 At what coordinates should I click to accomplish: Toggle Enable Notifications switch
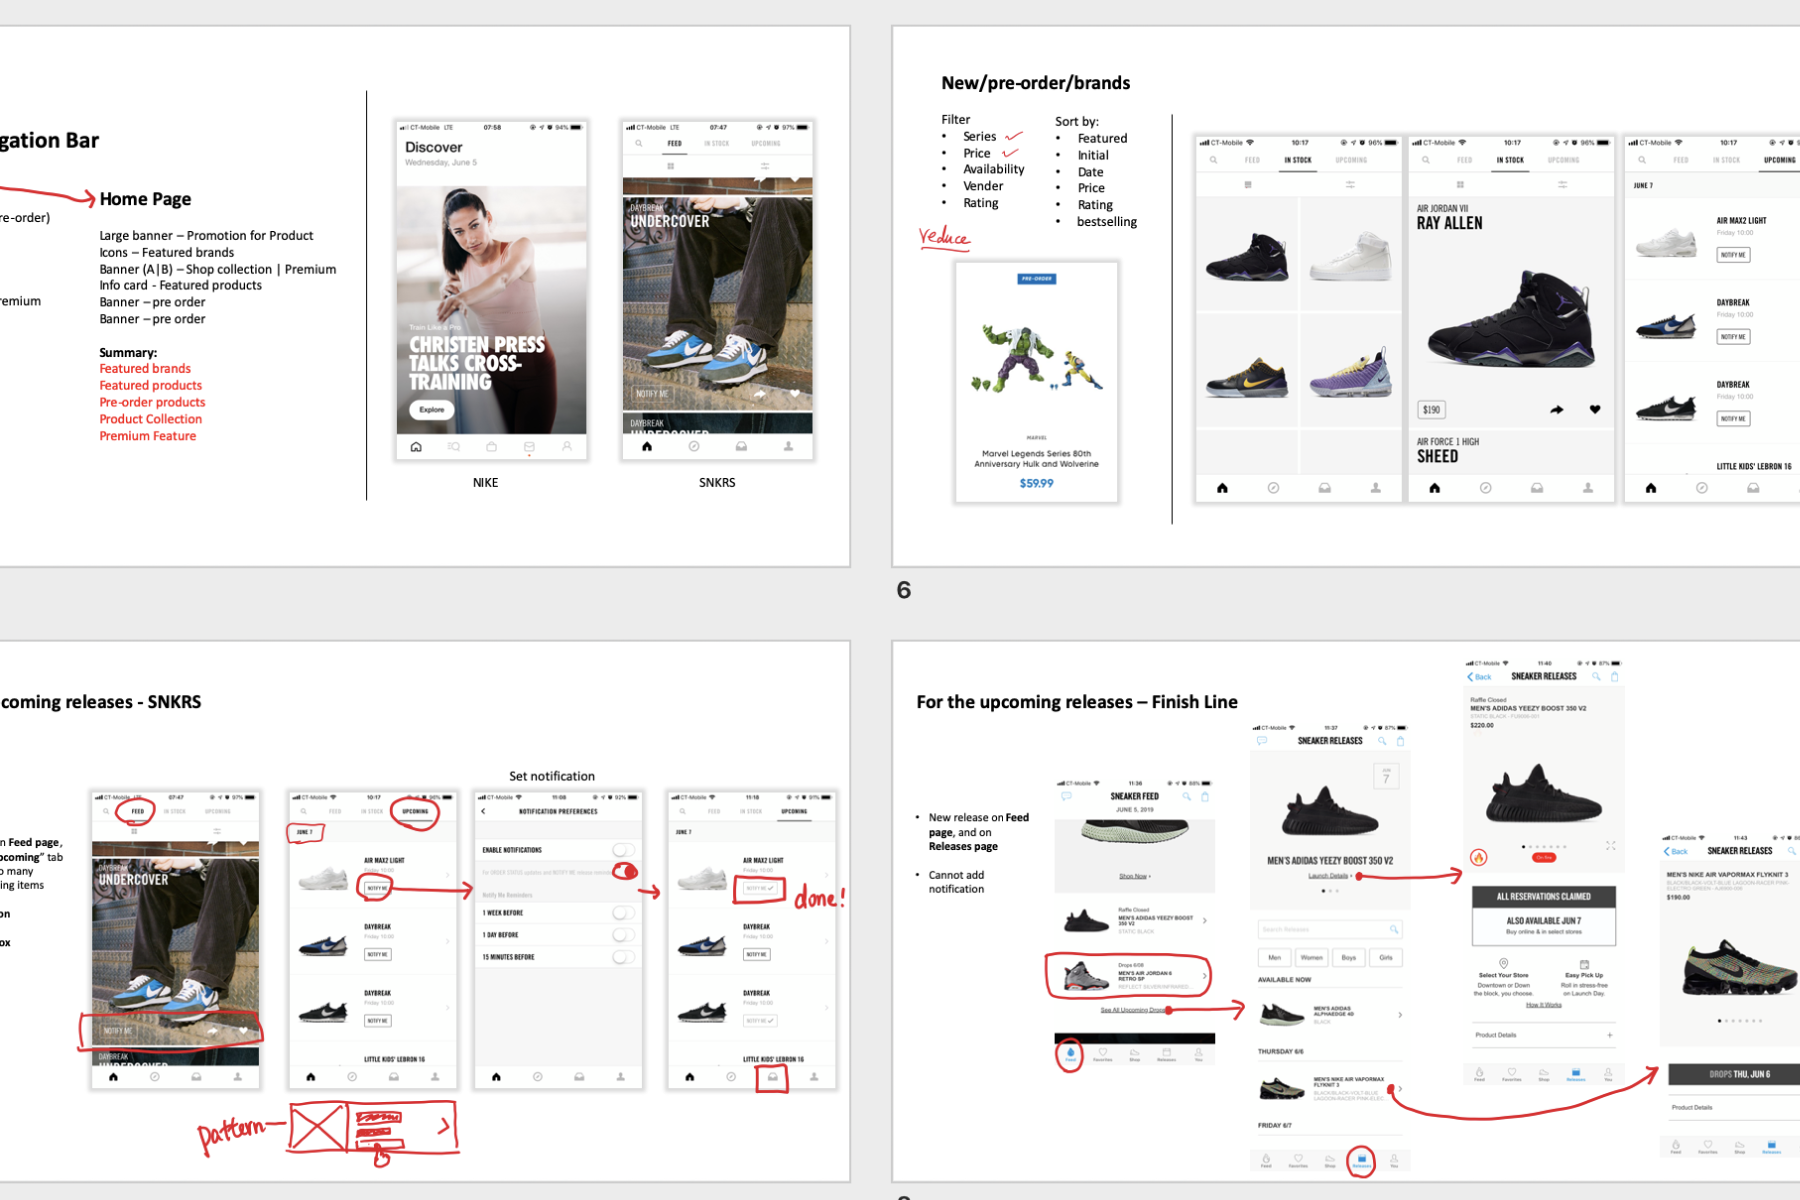pos(623,850)
